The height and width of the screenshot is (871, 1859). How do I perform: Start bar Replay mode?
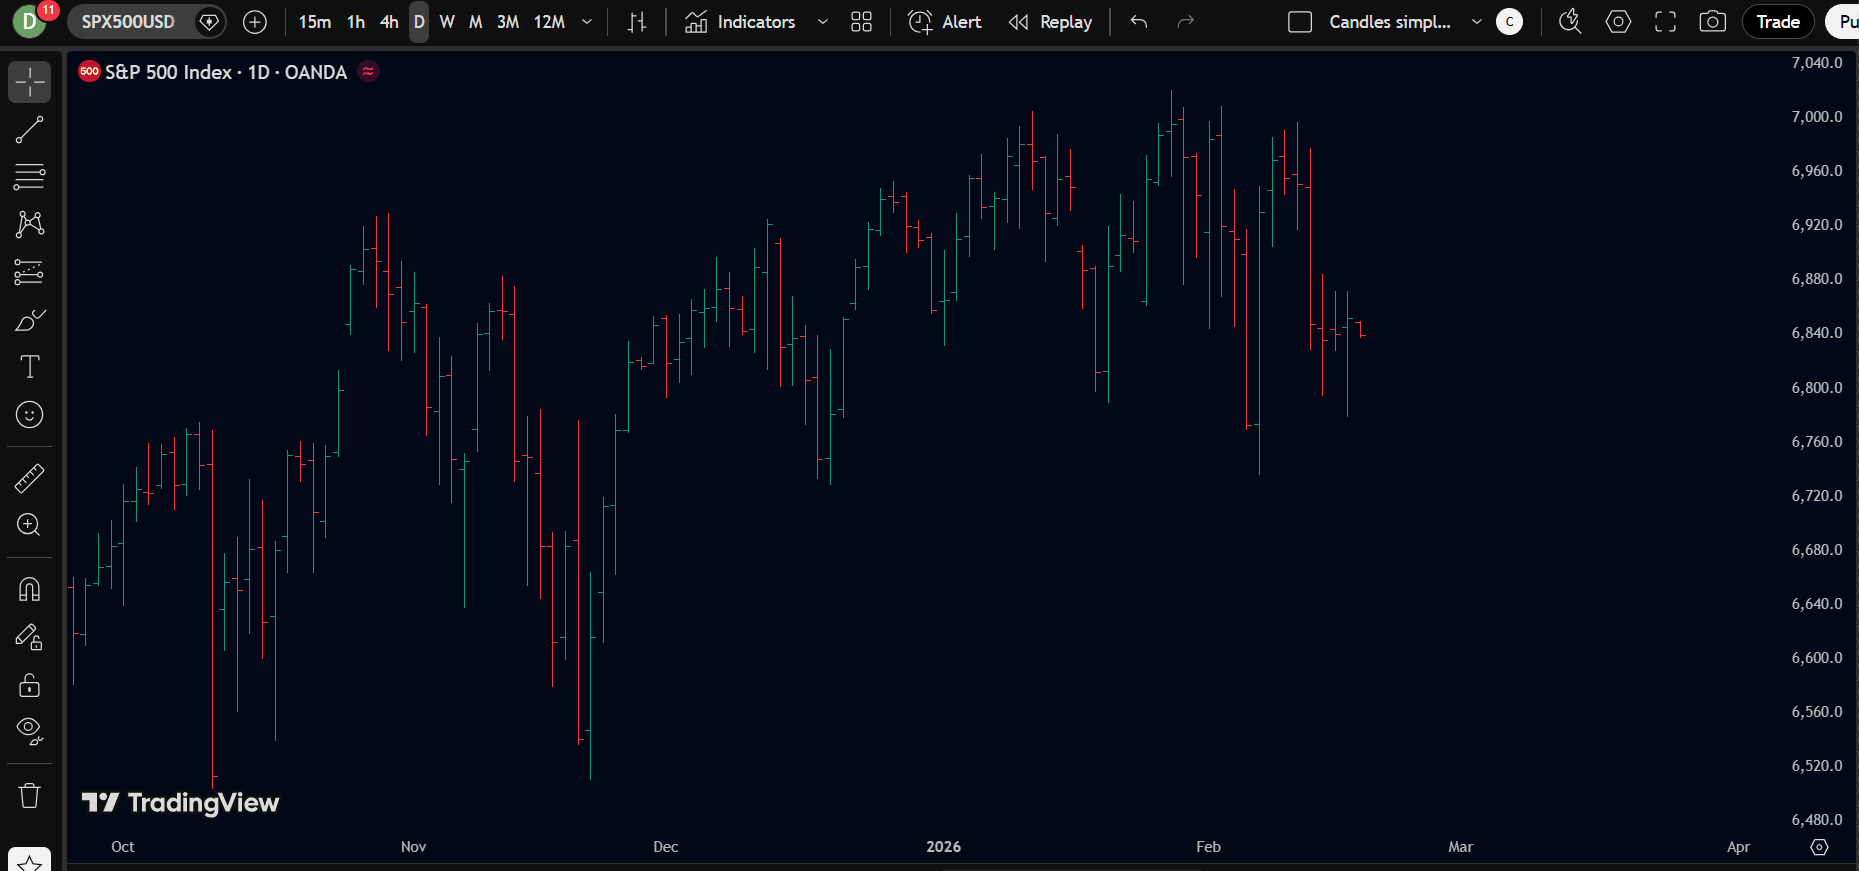click(x=1051, y=22)
